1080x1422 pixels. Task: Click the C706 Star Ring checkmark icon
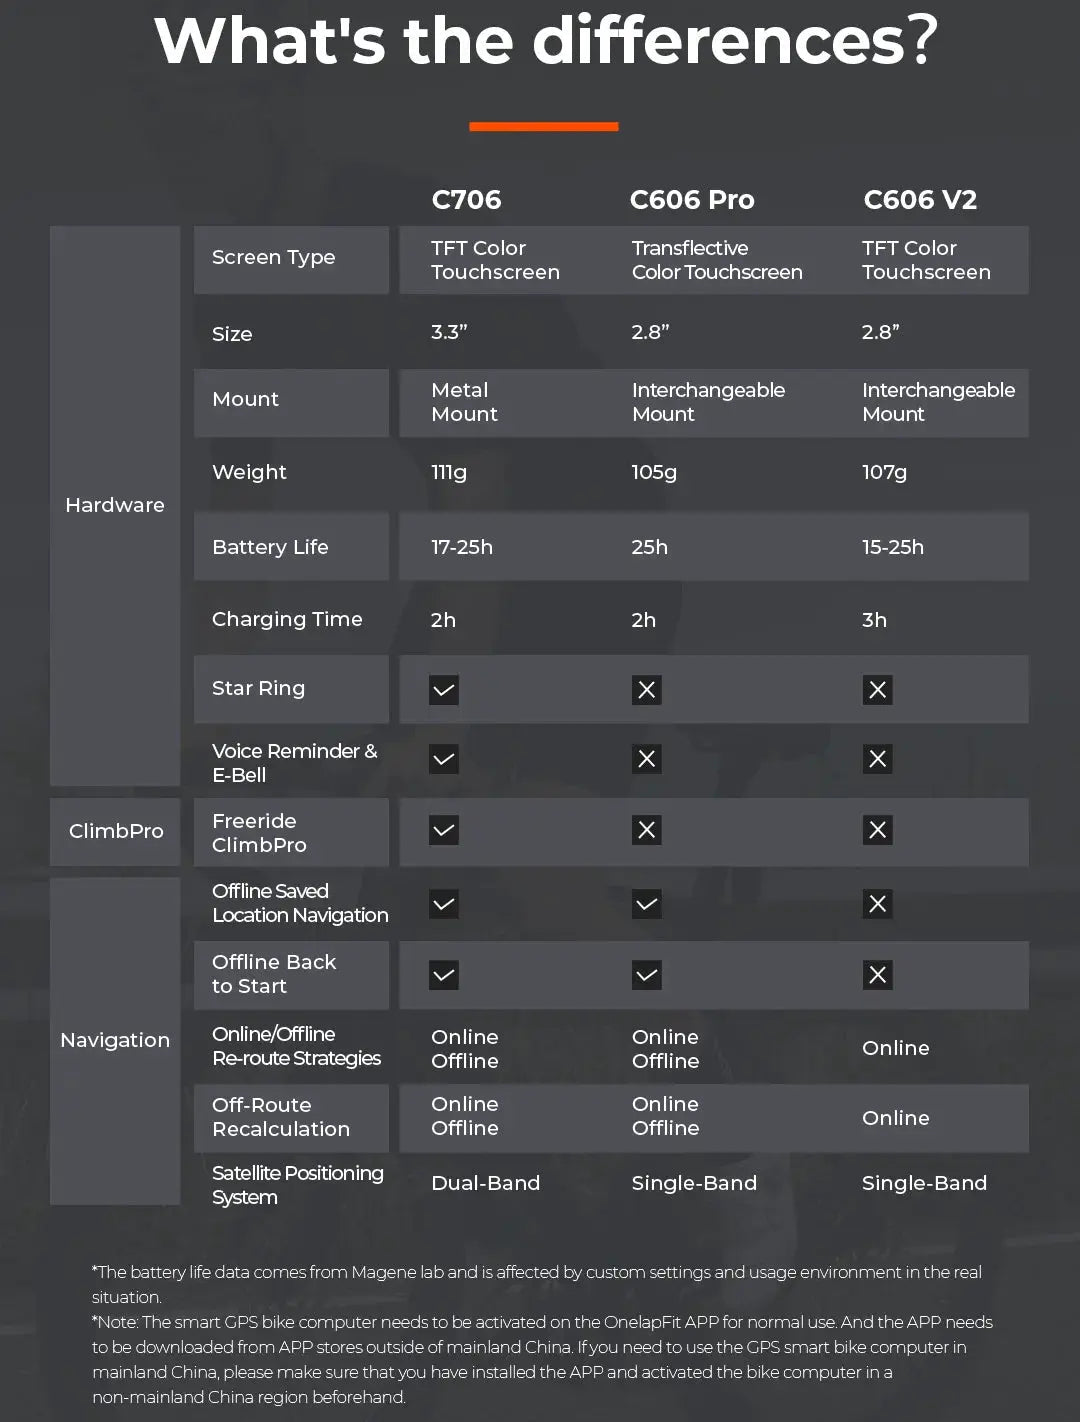pyautogui.click(x=444, y=690)
